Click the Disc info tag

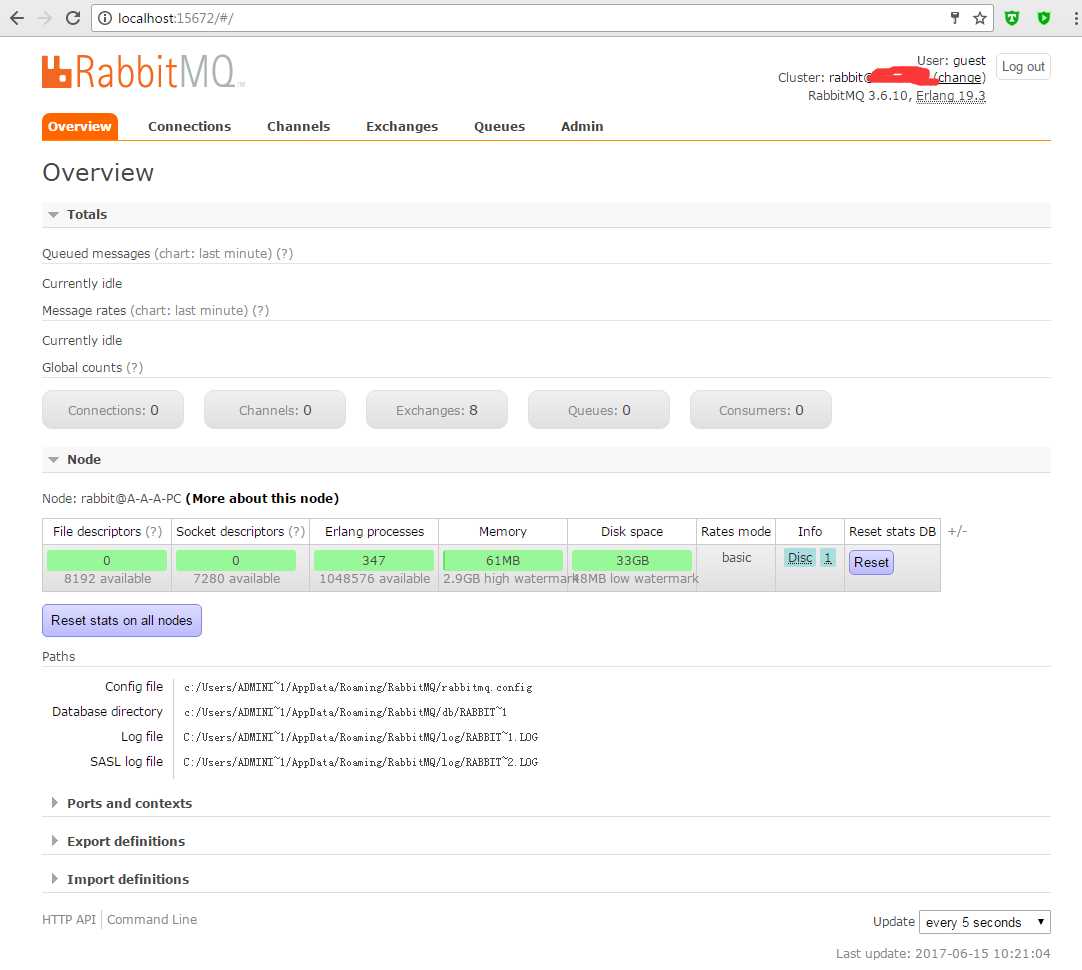click(x=800, y=557)
